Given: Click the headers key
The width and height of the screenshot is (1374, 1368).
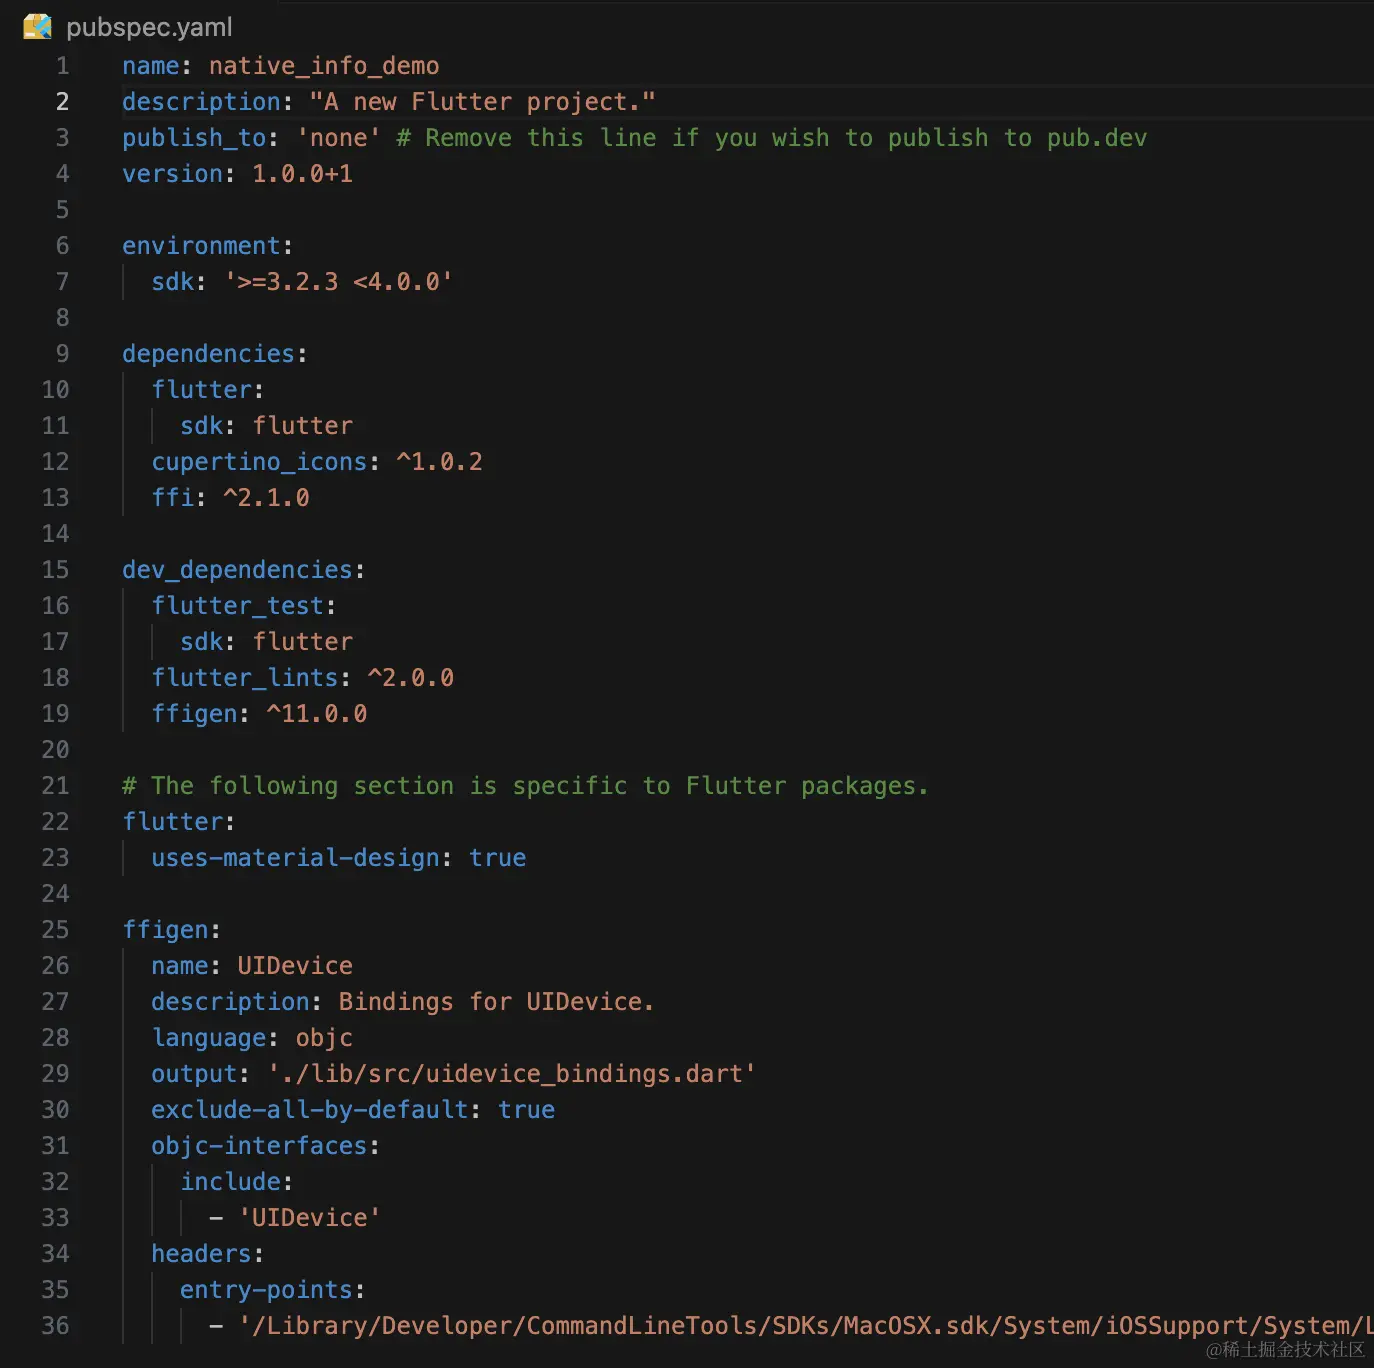Looking at the screenshot, I should pos(201,1254).
